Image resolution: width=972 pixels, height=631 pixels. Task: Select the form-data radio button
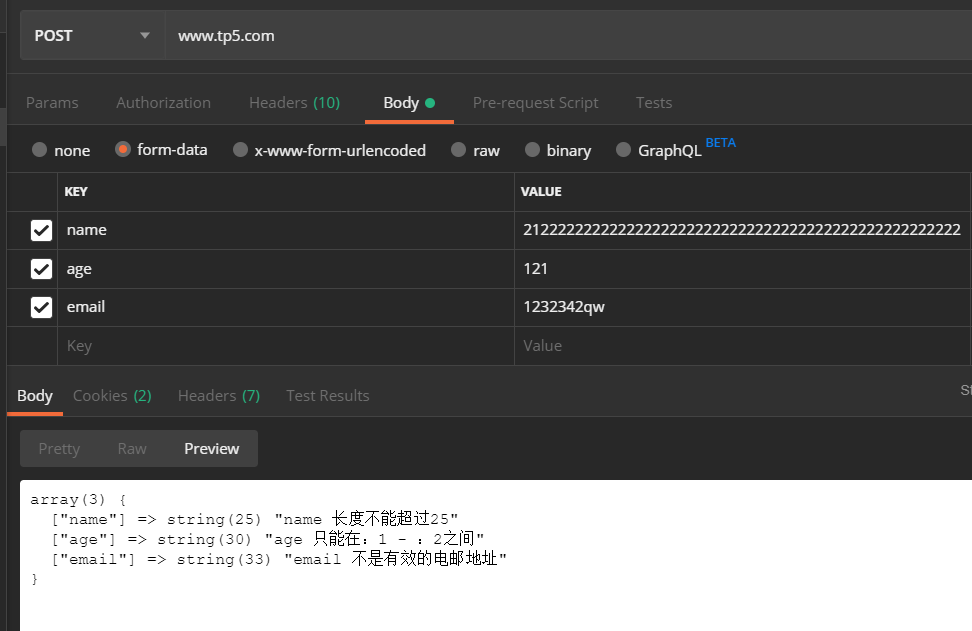123,149
